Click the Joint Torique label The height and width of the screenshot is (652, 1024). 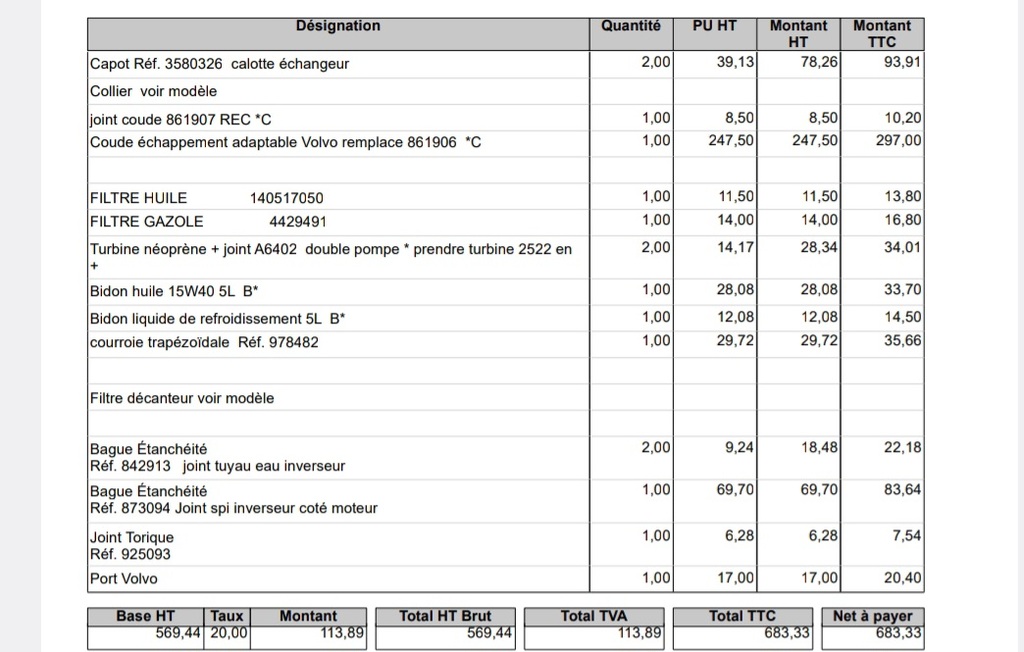pos(132,538)
